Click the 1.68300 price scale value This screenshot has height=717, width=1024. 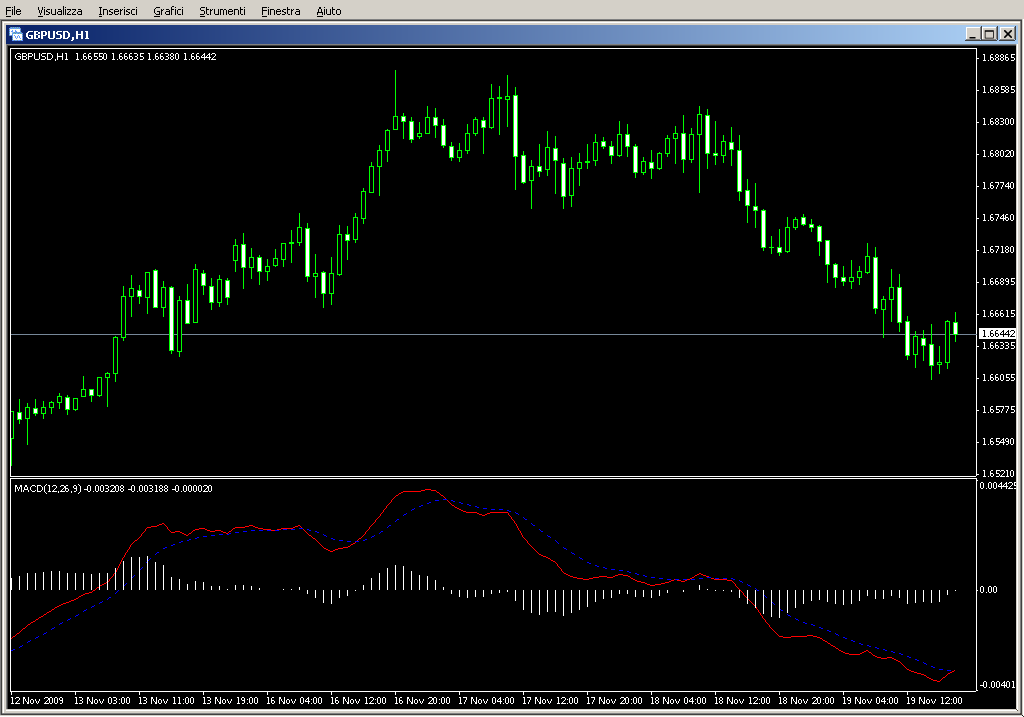click(x=999, y=121)
